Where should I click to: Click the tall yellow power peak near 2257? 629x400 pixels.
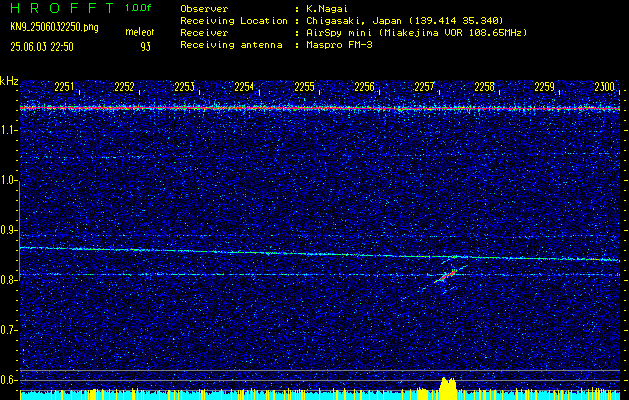(x=448, y=388)
